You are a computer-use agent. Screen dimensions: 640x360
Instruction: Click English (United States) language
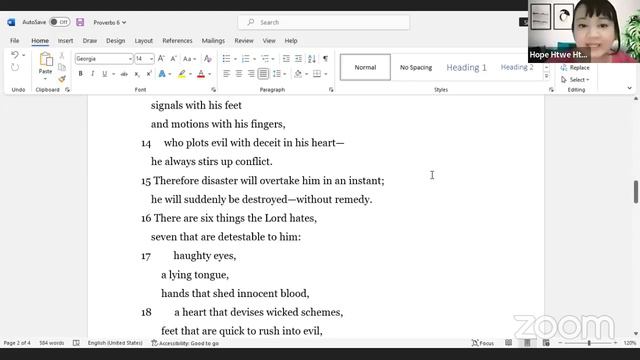pos(115,343)
